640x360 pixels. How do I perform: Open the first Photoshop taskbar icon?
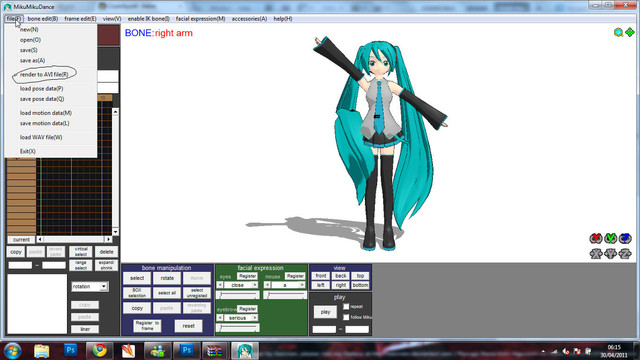70,350
